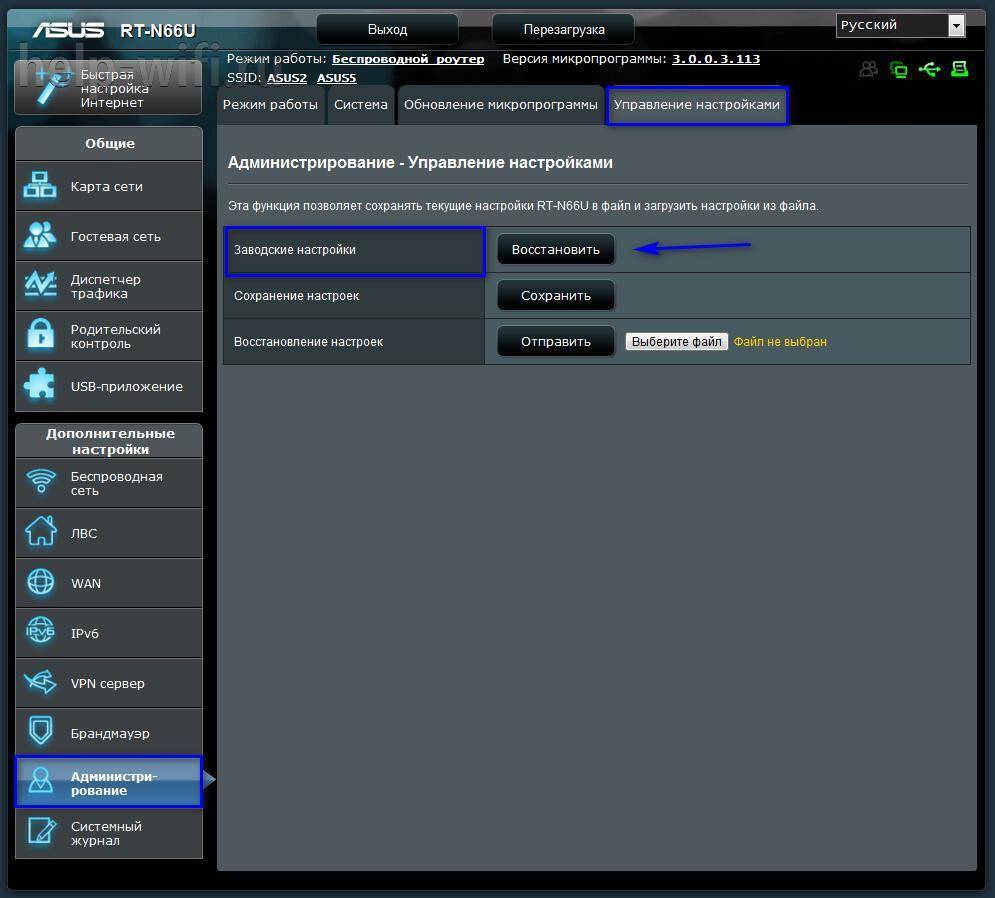
Task: Click the Выберите файл file chooser
Action: (677, 342)
